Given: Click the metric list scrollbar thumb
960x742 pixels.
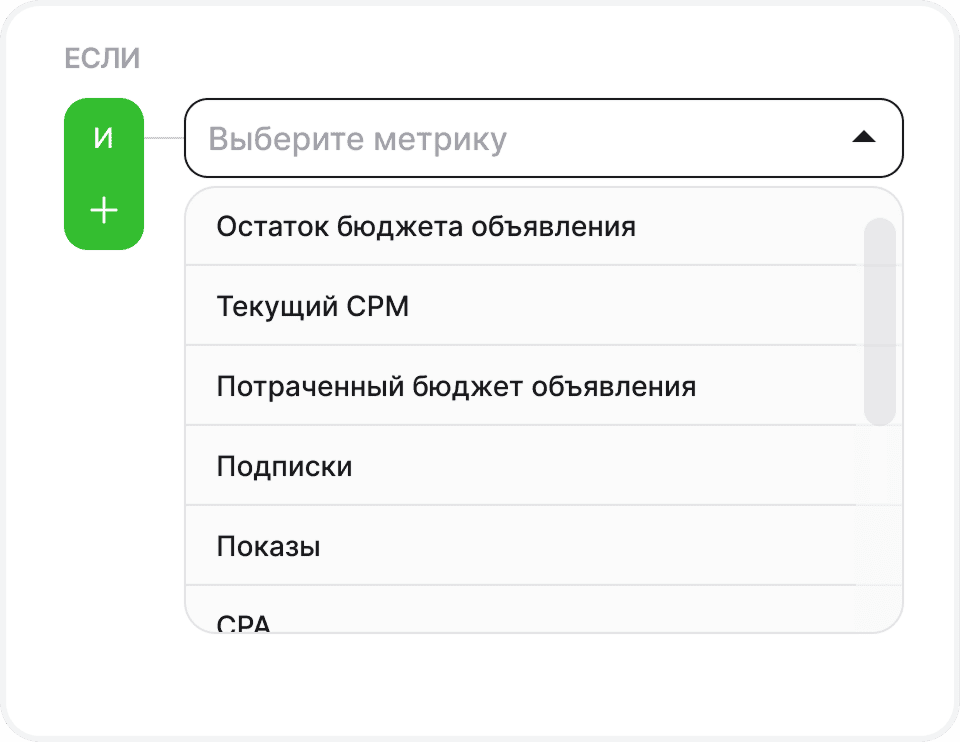Looking at the screenshot, I should [x=879, y=320].
